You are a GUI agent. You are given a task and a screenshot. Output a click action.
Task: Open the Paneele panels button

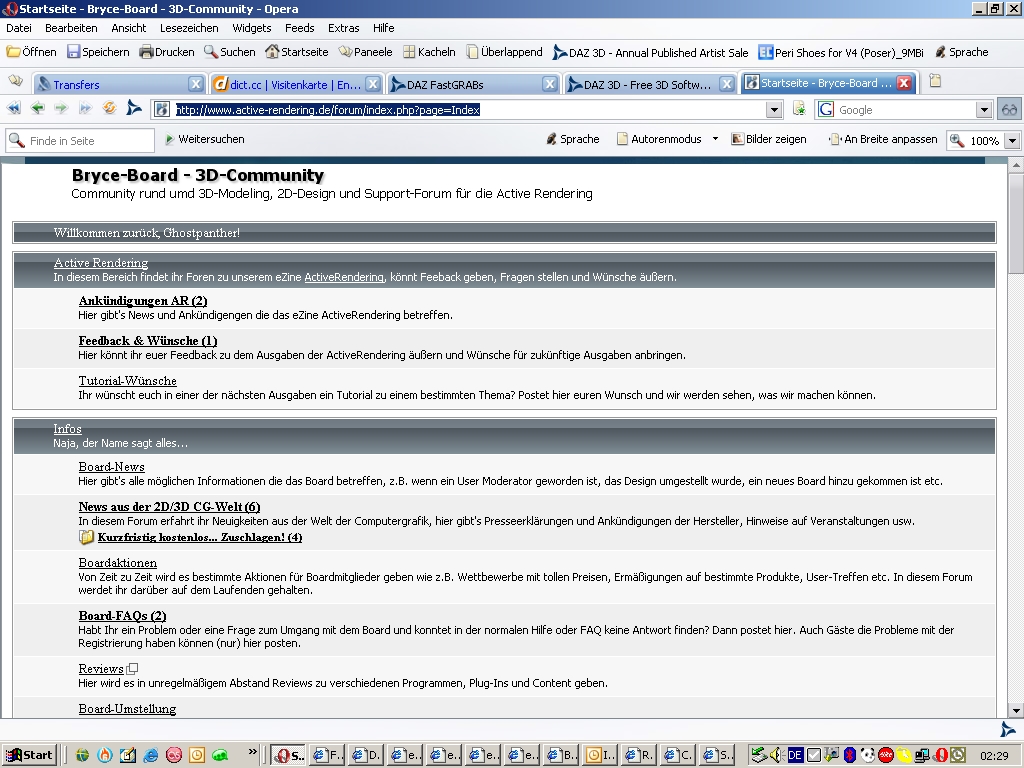365,52
